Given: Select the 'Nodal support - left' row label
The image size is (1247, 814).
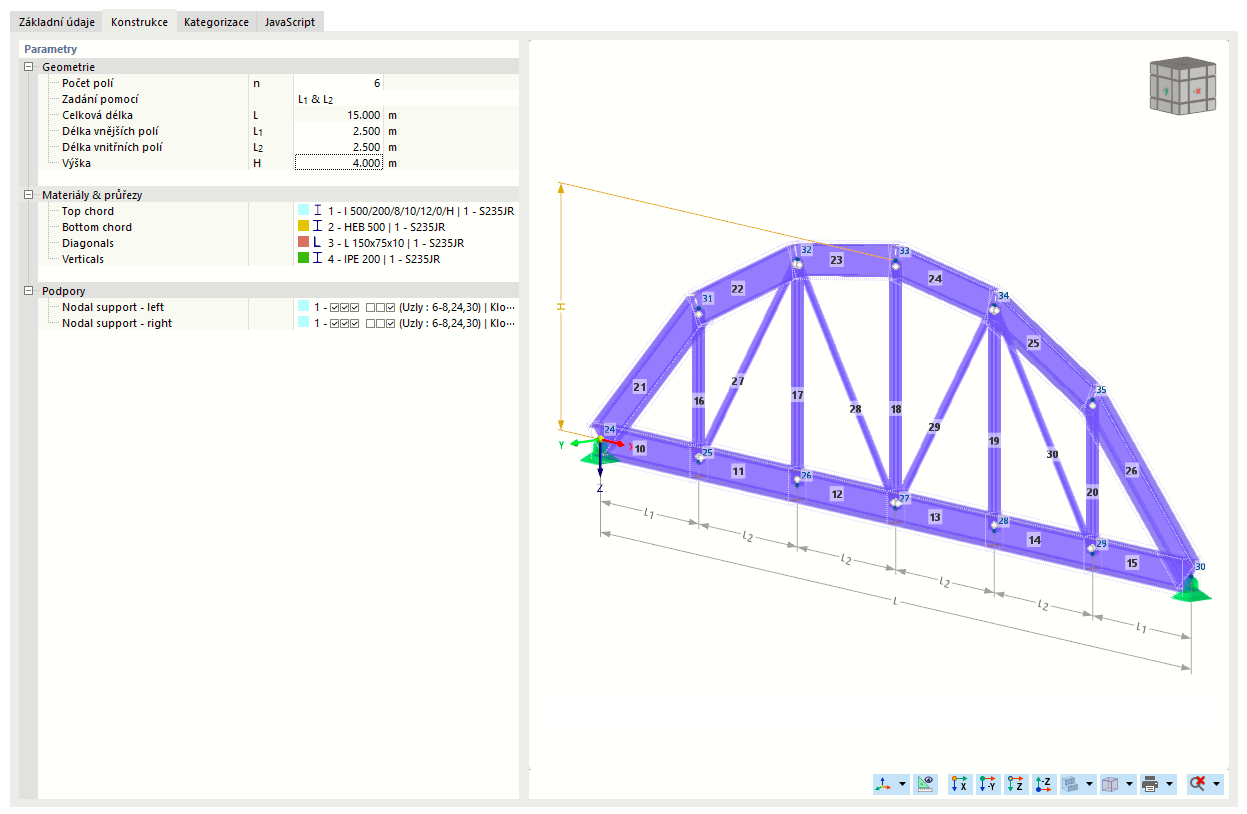Looking at the screenshot, I should [113, 307].
